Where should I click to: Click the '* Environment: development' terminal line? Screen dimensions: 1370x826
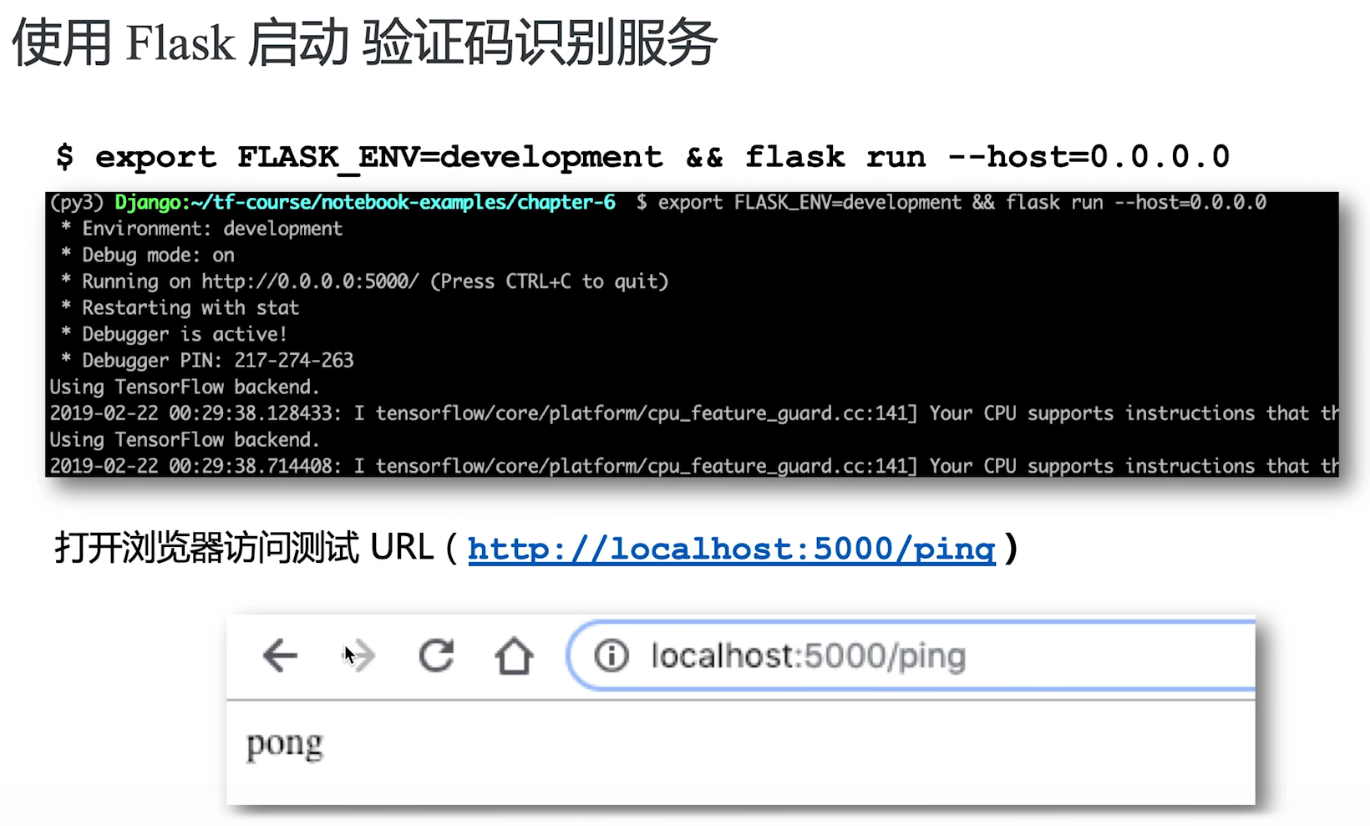(x=201, y=229)
